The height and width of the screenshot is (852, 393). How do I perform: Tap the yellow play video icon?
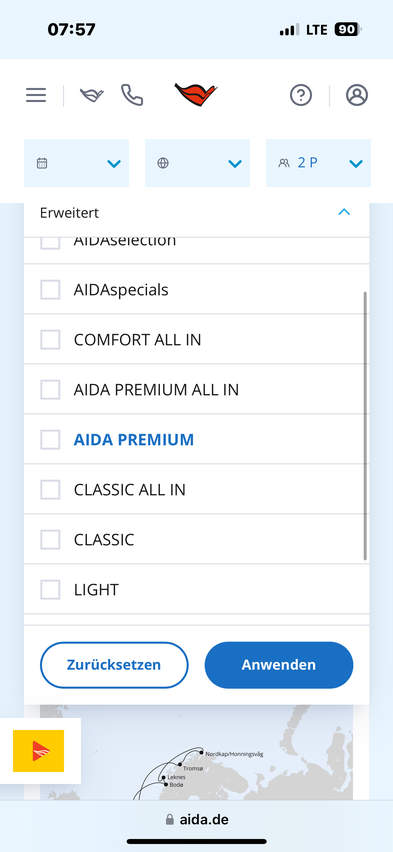point(39,751)
